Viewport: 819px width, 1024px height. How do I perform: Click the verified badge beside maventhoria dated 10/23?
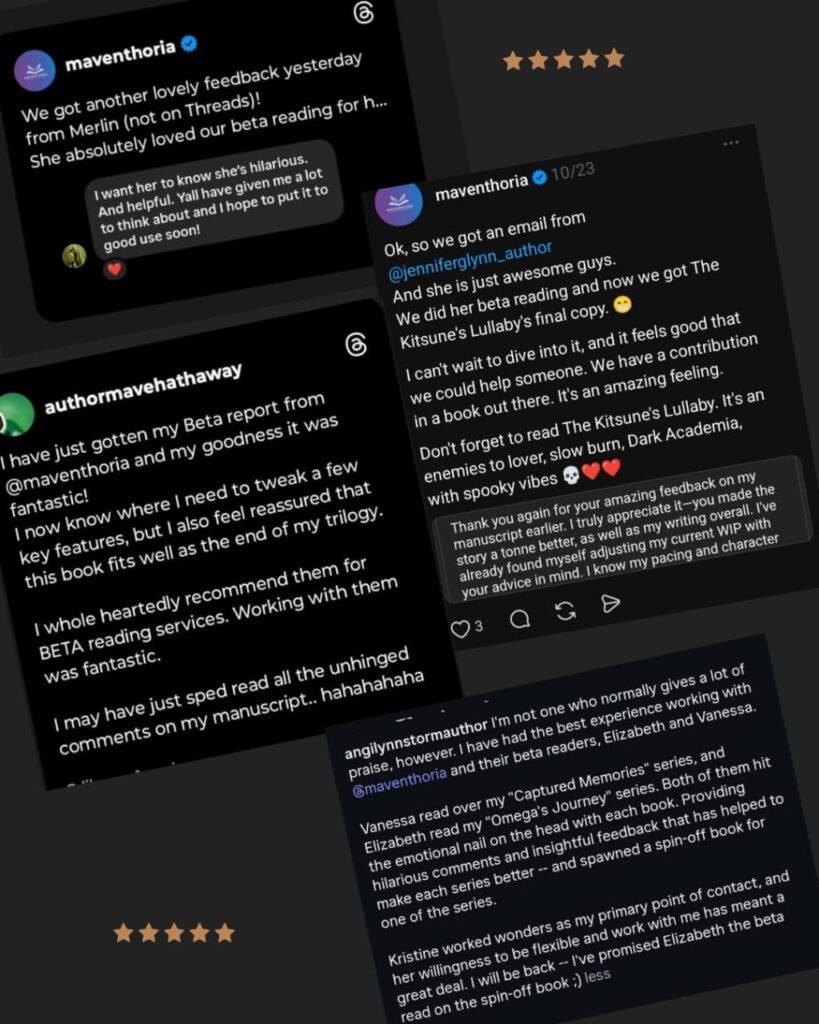coord(539,178)
